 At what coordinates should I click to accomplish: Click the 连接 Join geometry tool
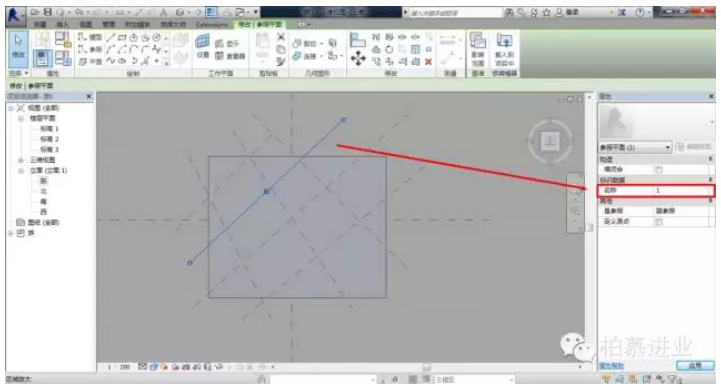pyautogui.click(x=305, y=56)
